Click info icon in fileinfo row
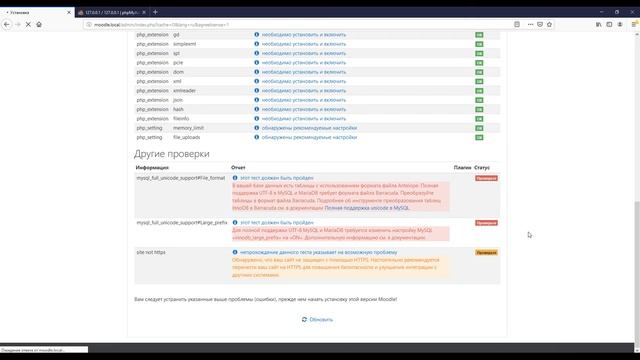This screenshot has height=360, width=640. (257, 119)
